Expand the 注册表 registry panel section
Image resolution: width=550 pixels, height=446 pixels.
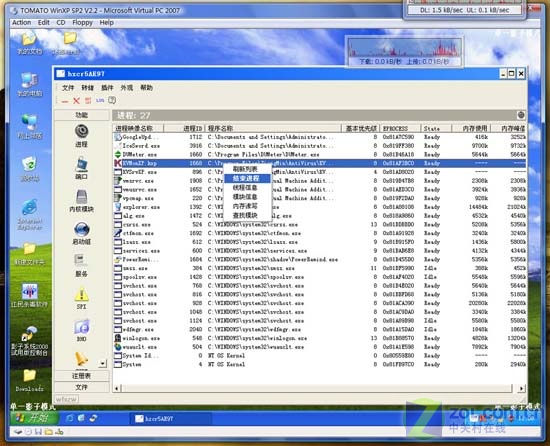coord(82,376)
